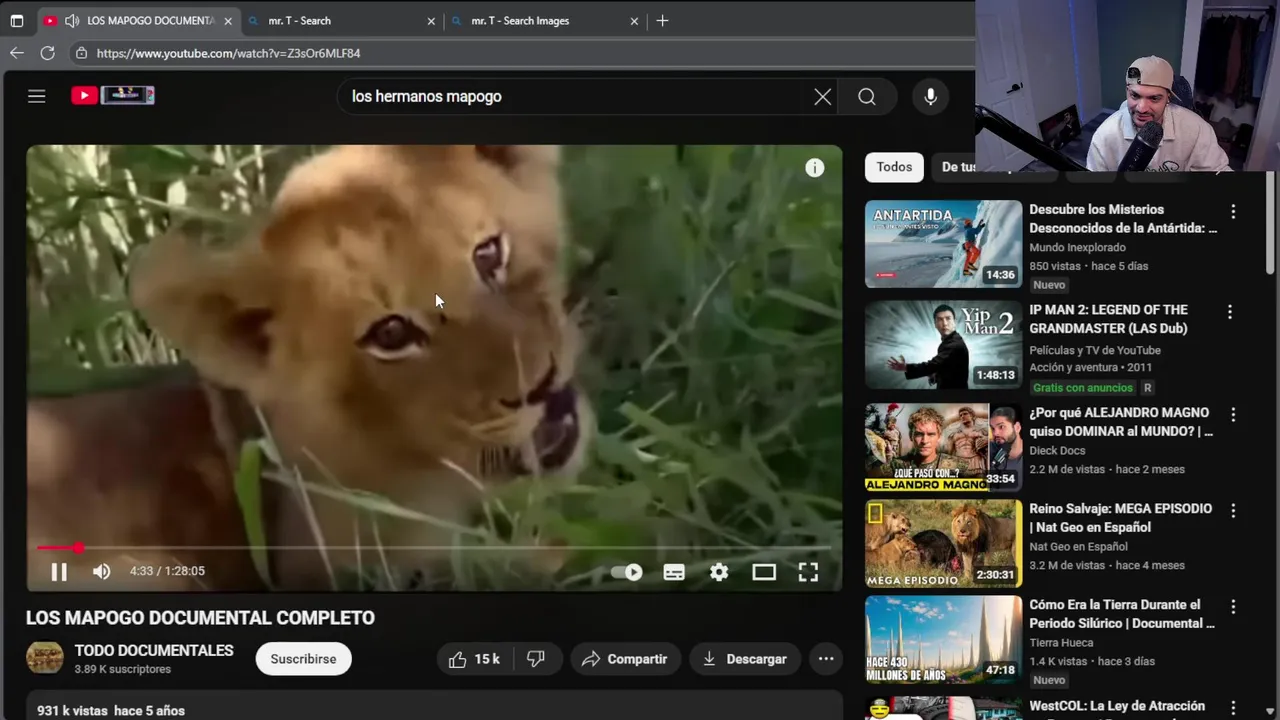The height and width of the screenshot is (720, 1280).
Task: Like the video with thumbs up
Action: pos(474,659)
